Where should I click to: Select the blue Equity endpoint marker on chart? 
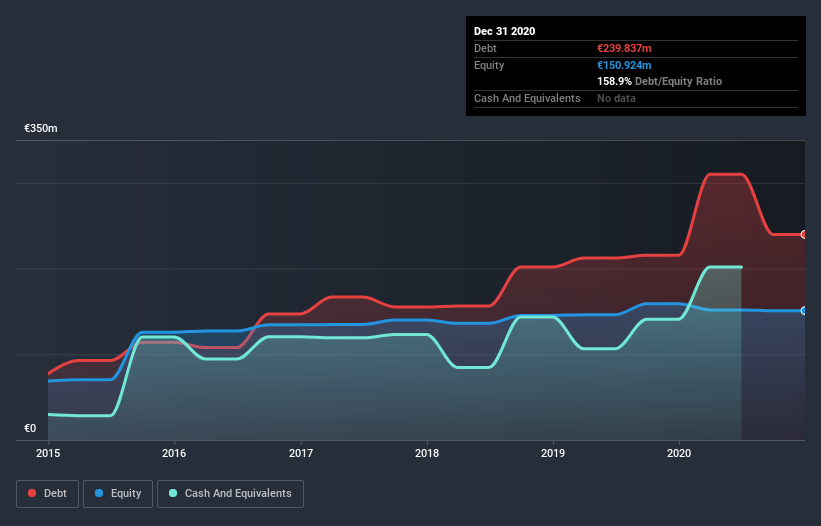click(804, 311)
